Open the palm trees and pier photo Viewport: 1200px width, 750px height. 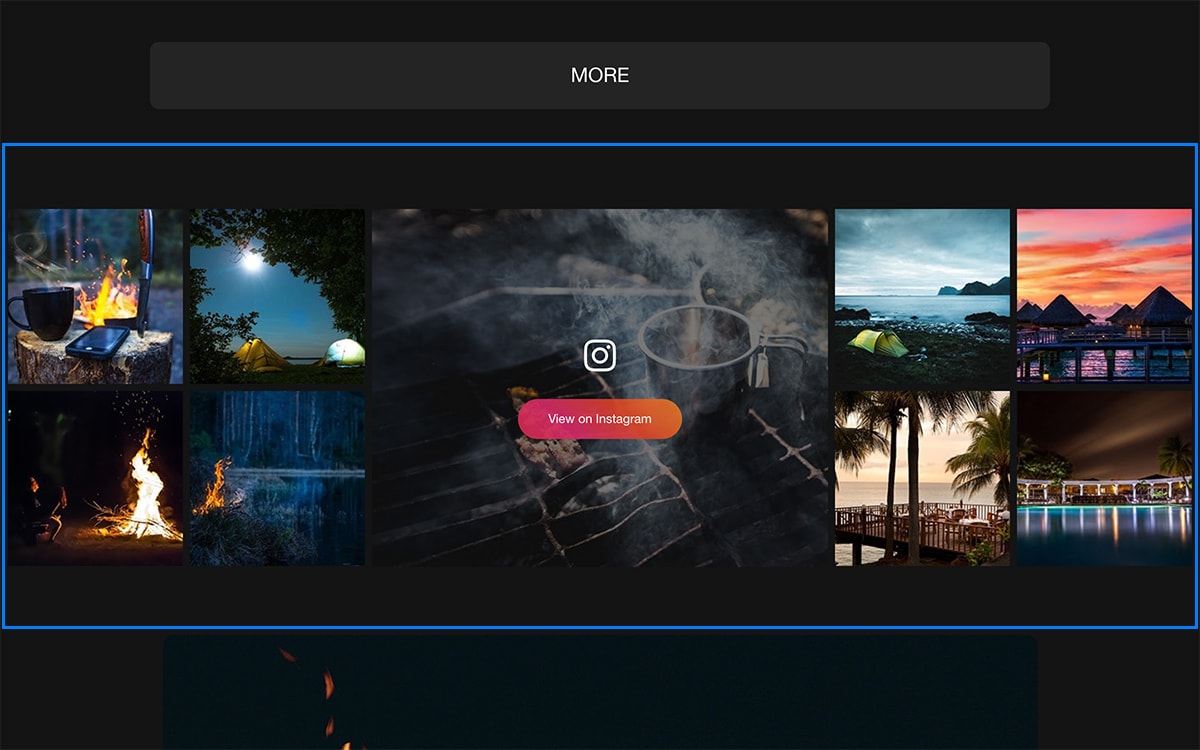(922, 478)
